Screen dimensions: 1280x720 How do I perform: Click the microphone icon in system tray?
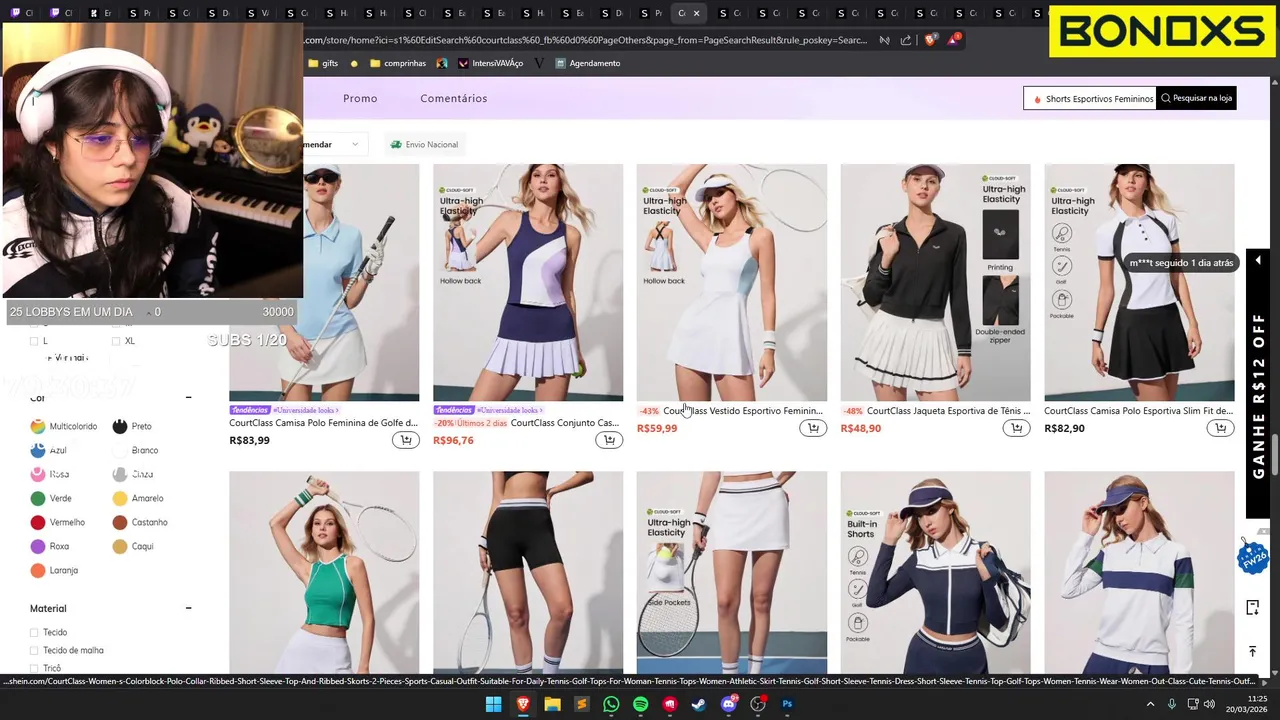[1171, 704]
